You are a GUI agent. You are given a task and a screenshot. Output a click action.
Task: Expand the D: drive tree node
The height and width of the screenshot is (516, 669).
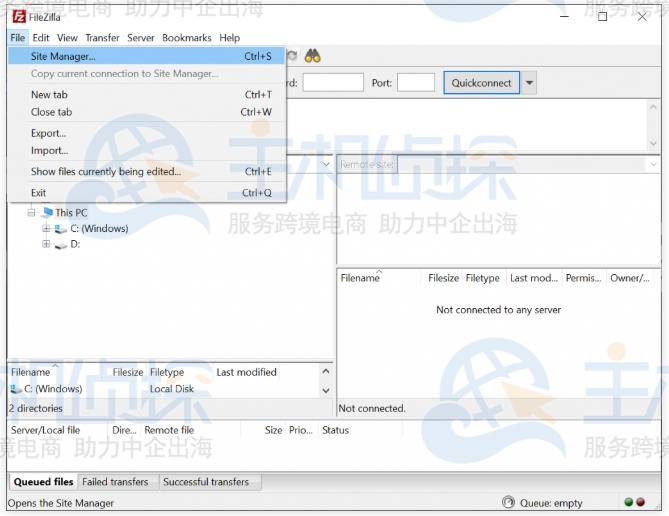(x=46, y=244)
